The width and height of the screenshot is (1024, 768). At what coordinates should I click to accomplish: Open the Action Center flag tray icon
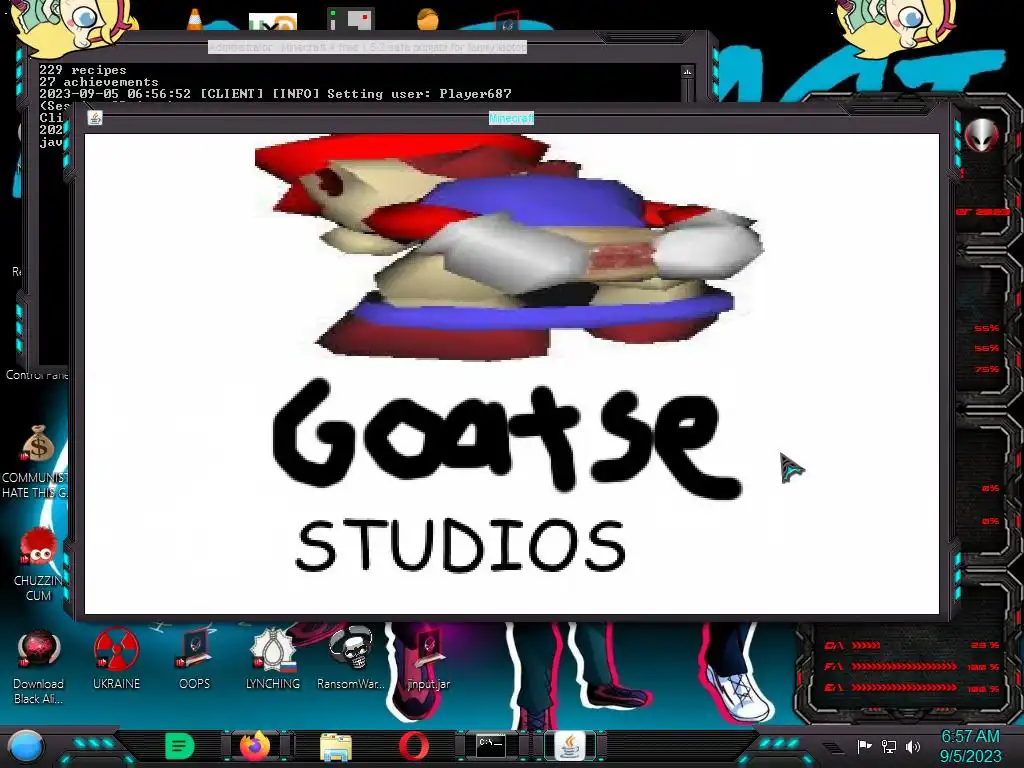coord(864,746)
